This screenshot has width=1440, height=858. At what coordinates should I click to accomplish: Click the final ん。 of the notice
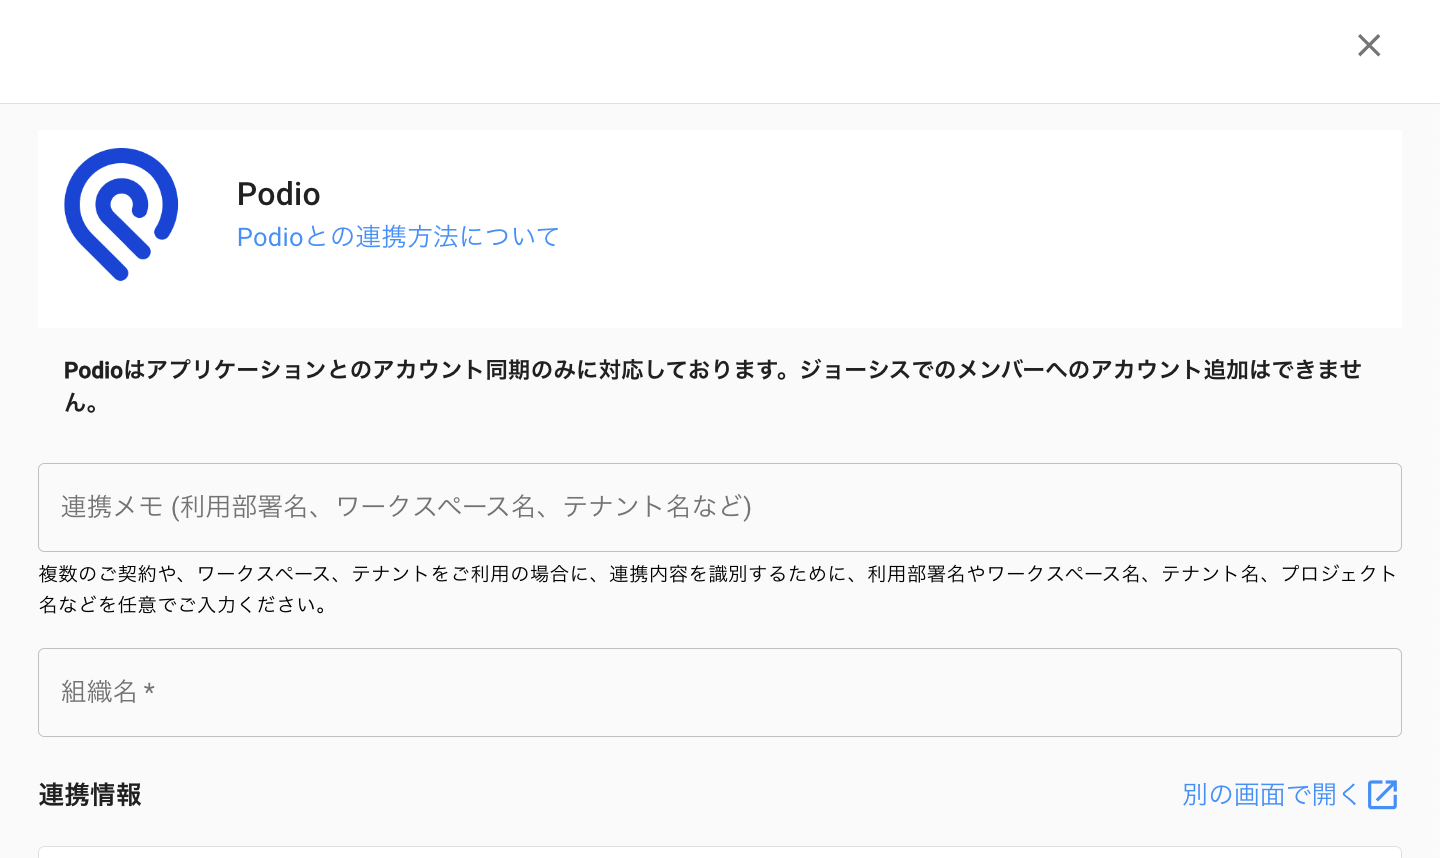pyautogui.click(x=82, y=403)
